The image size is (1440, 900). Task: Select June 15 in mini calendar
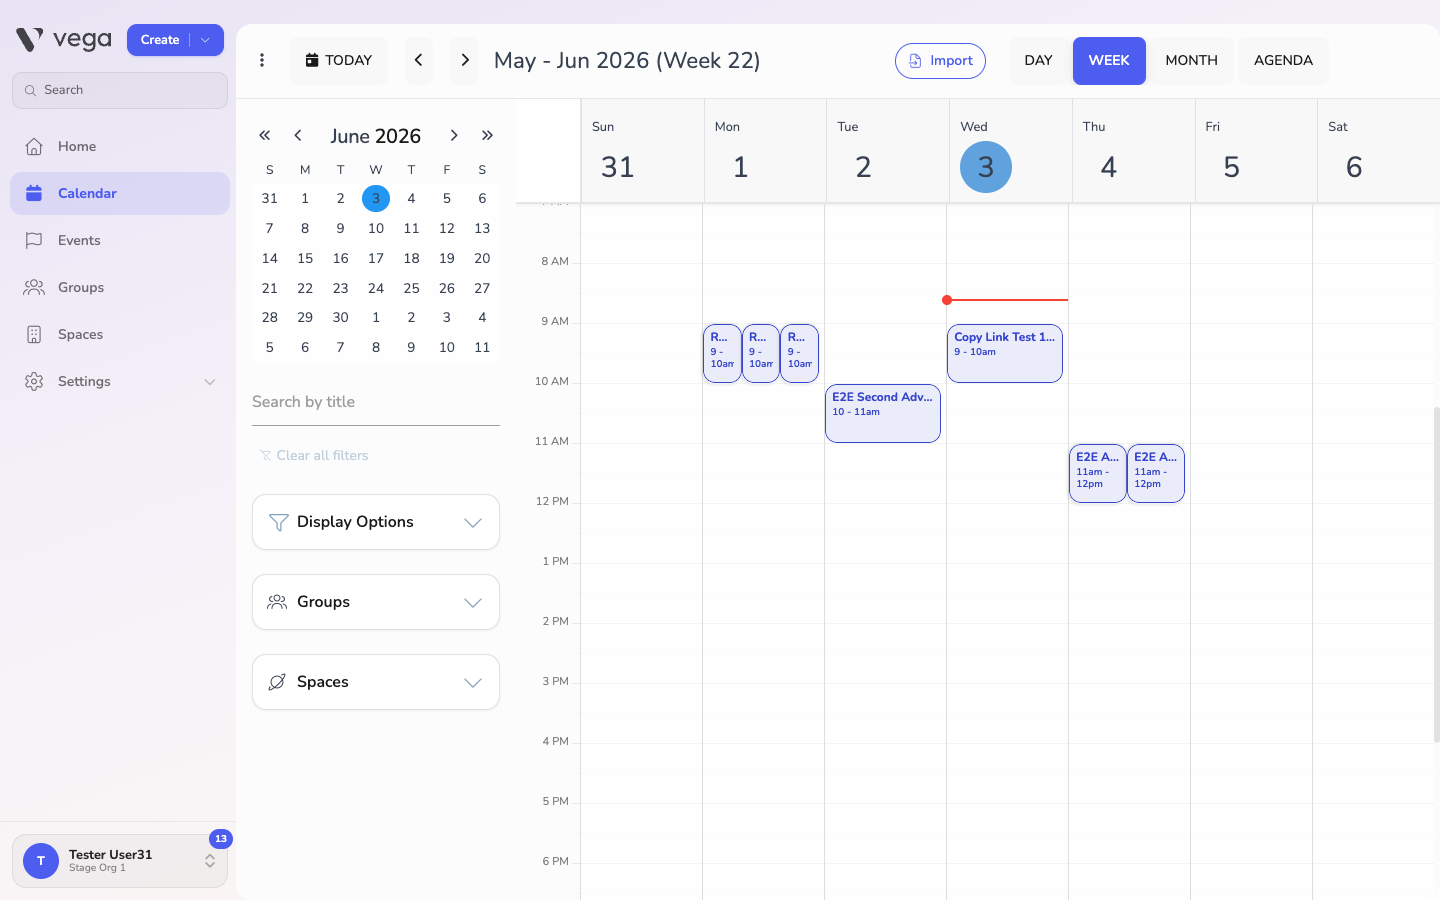305,258
